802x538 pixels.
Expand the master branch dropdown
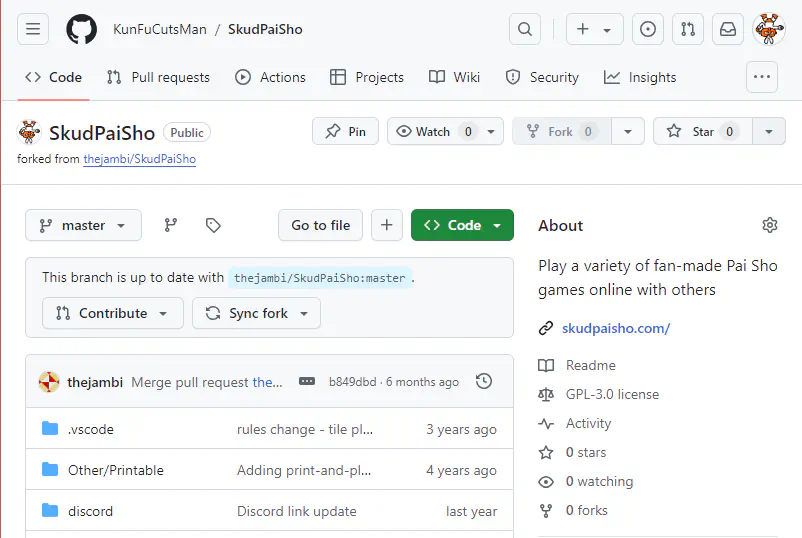(83, 225)
